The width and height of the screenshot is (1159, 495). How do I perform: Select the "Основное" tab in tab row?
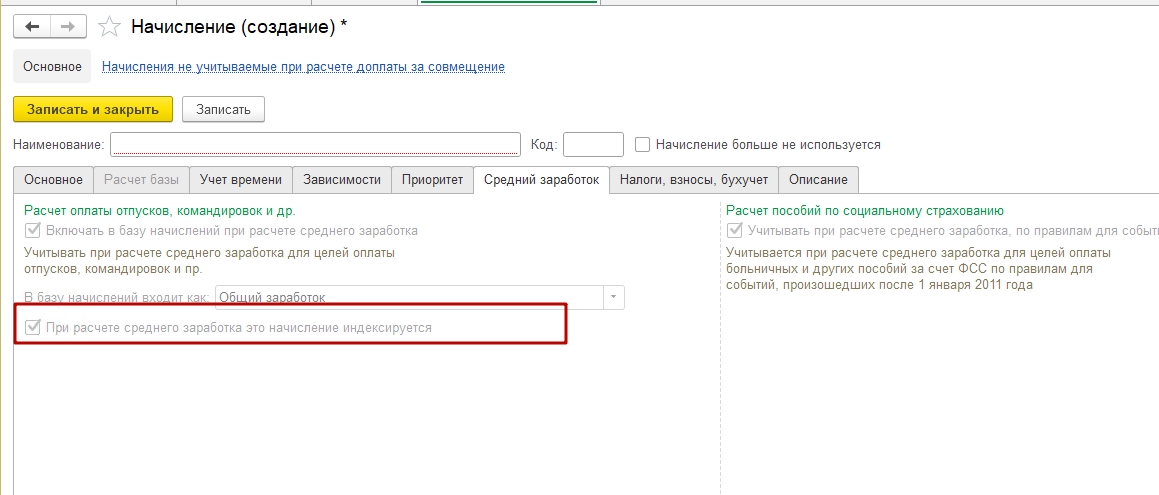[x=53, y=180]
